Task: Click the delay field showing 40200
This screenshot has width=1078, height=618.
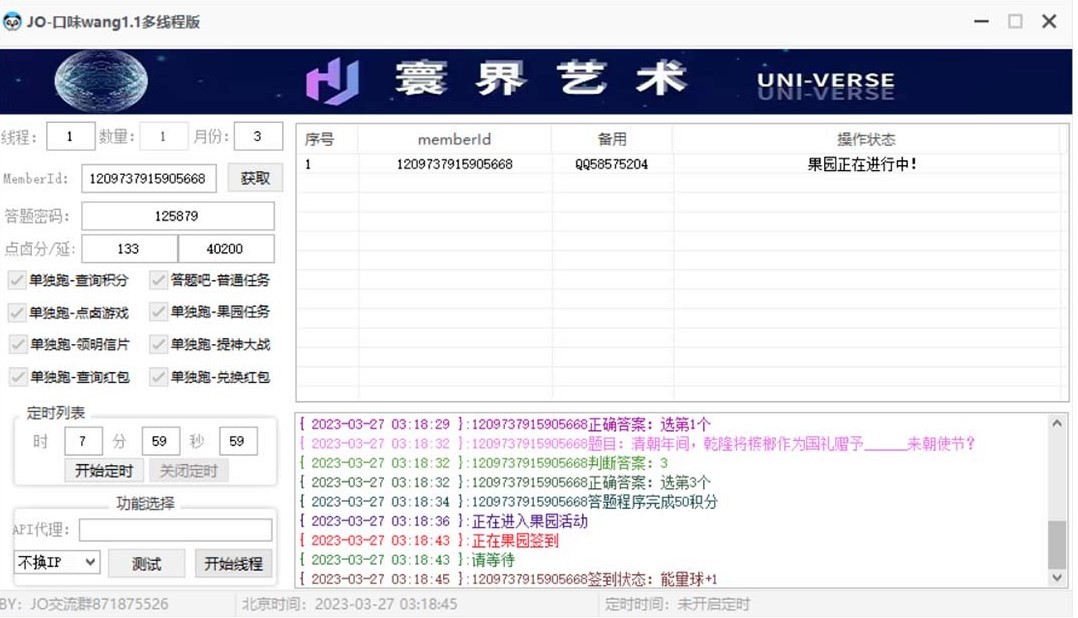Action: coord(226,249)
